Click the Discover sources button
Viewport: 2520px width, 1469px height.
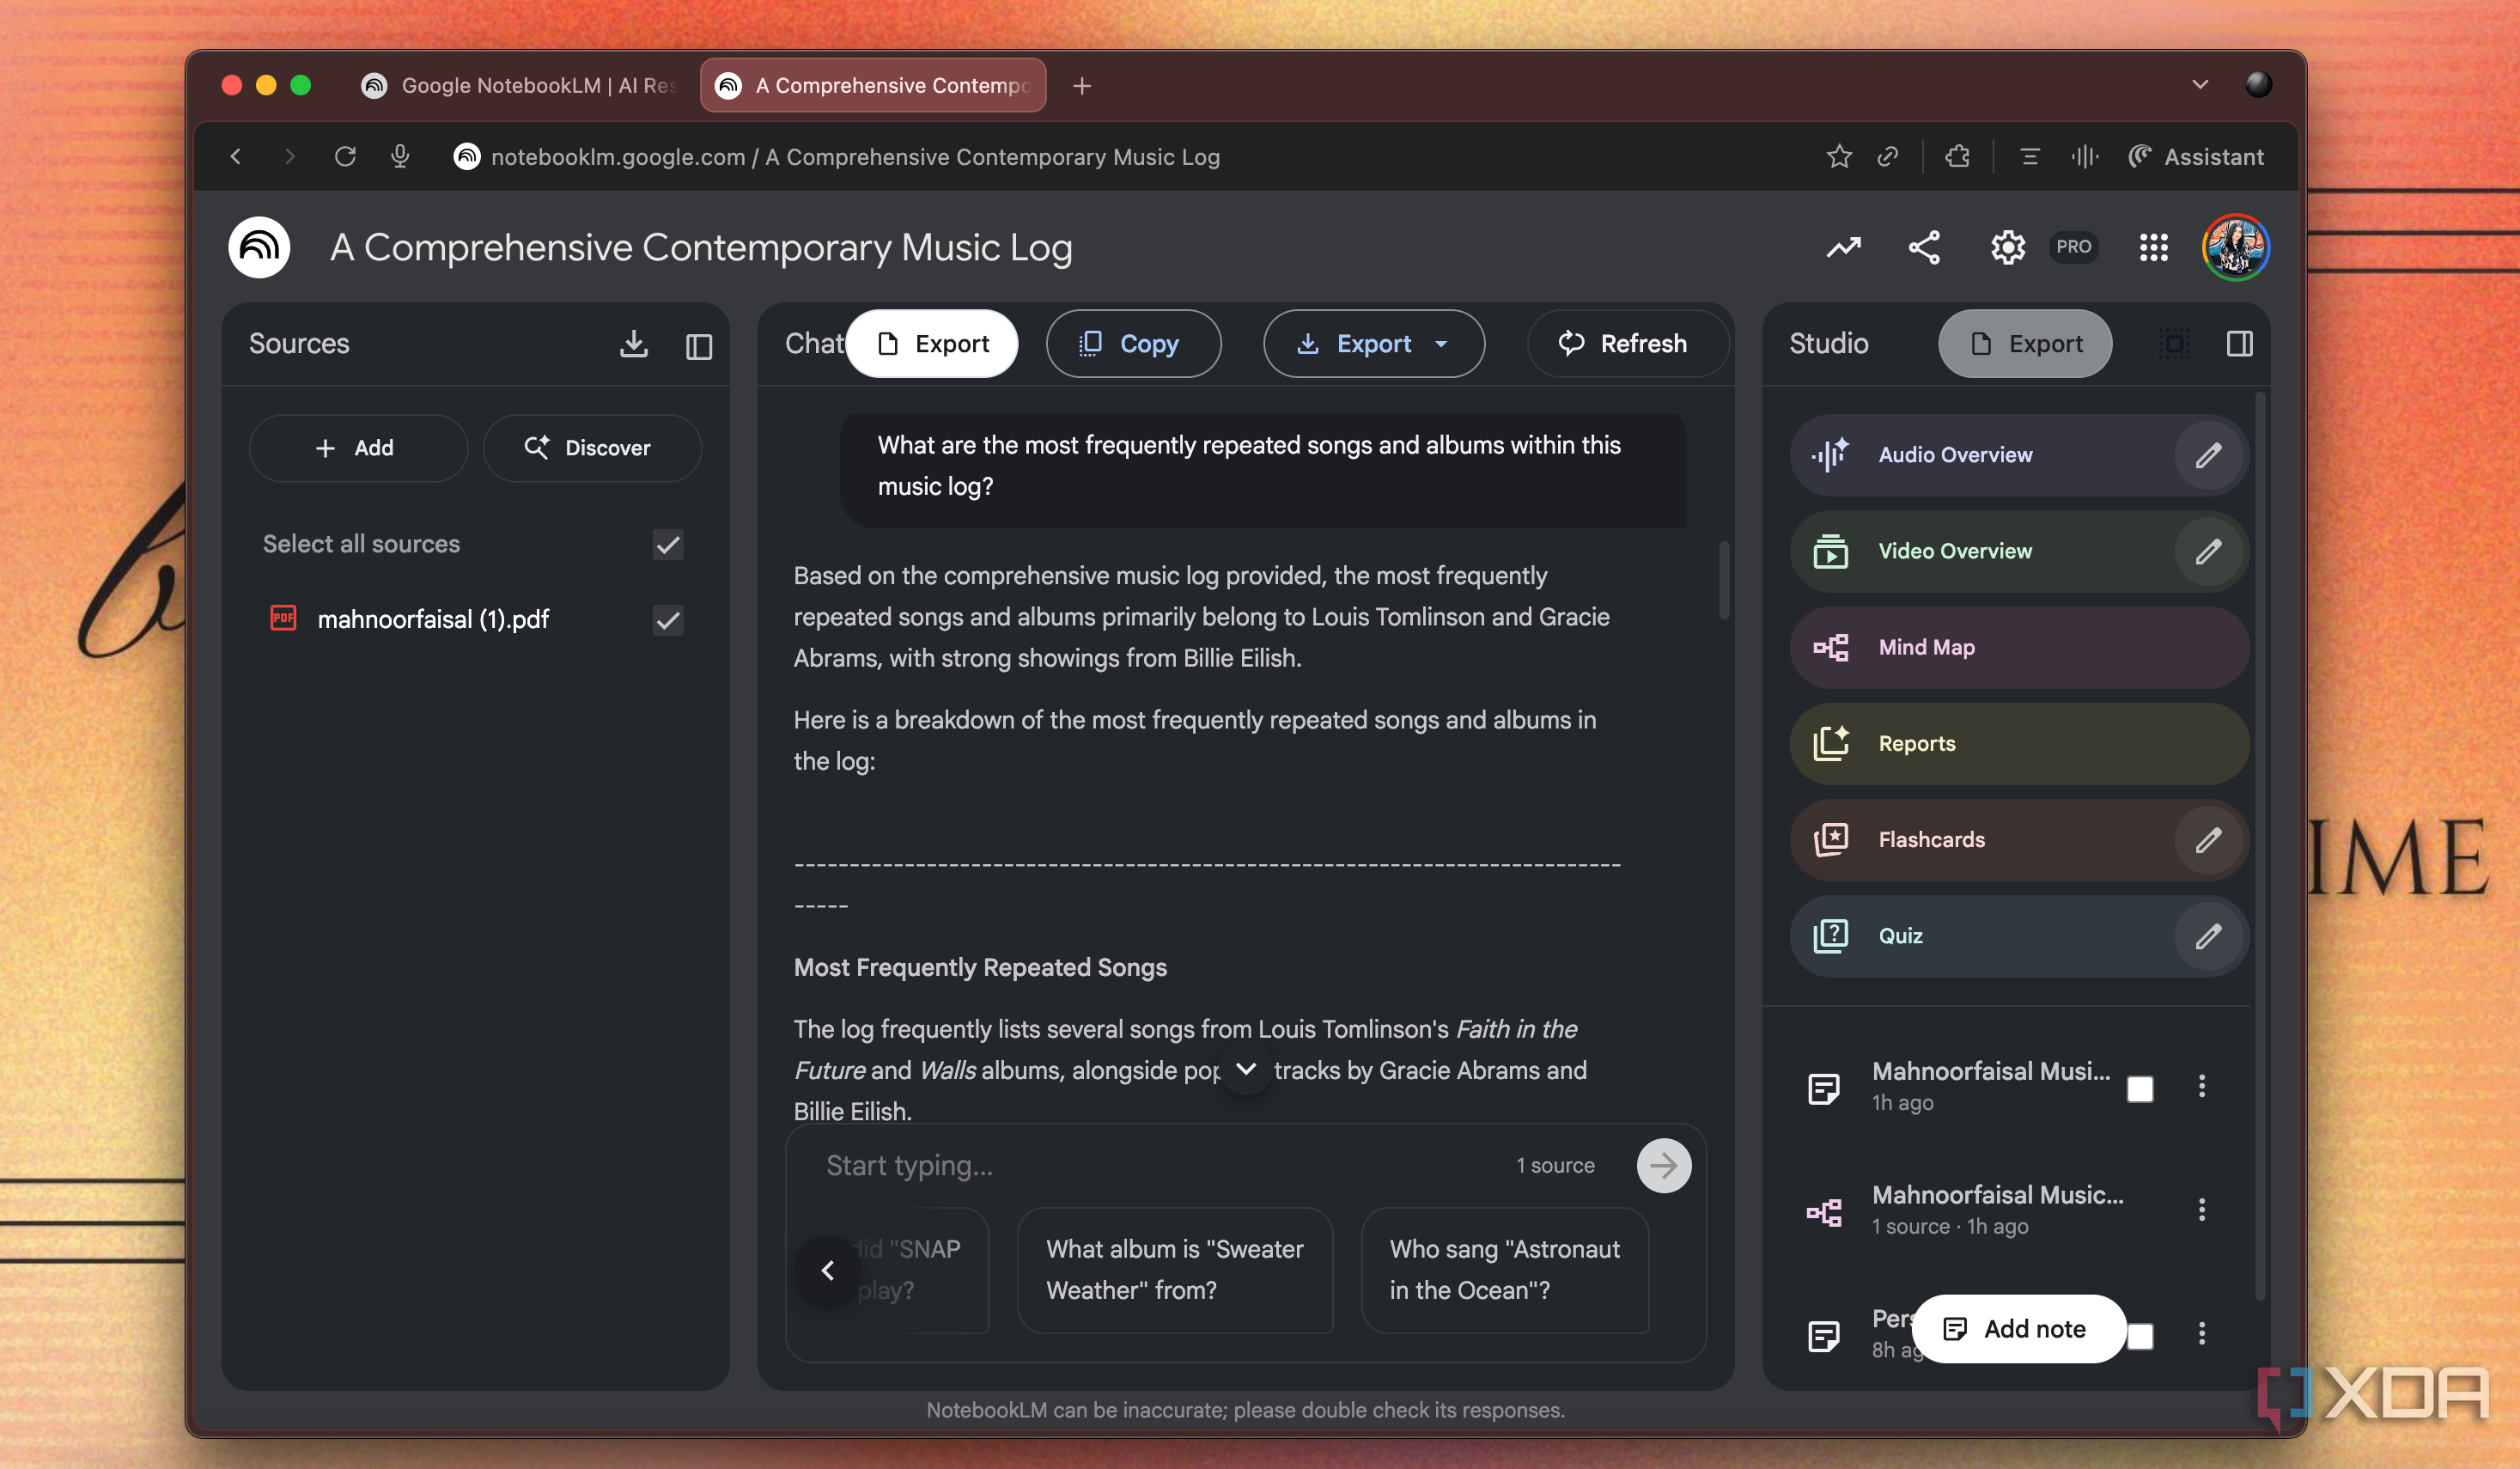(x=592, y=448)
